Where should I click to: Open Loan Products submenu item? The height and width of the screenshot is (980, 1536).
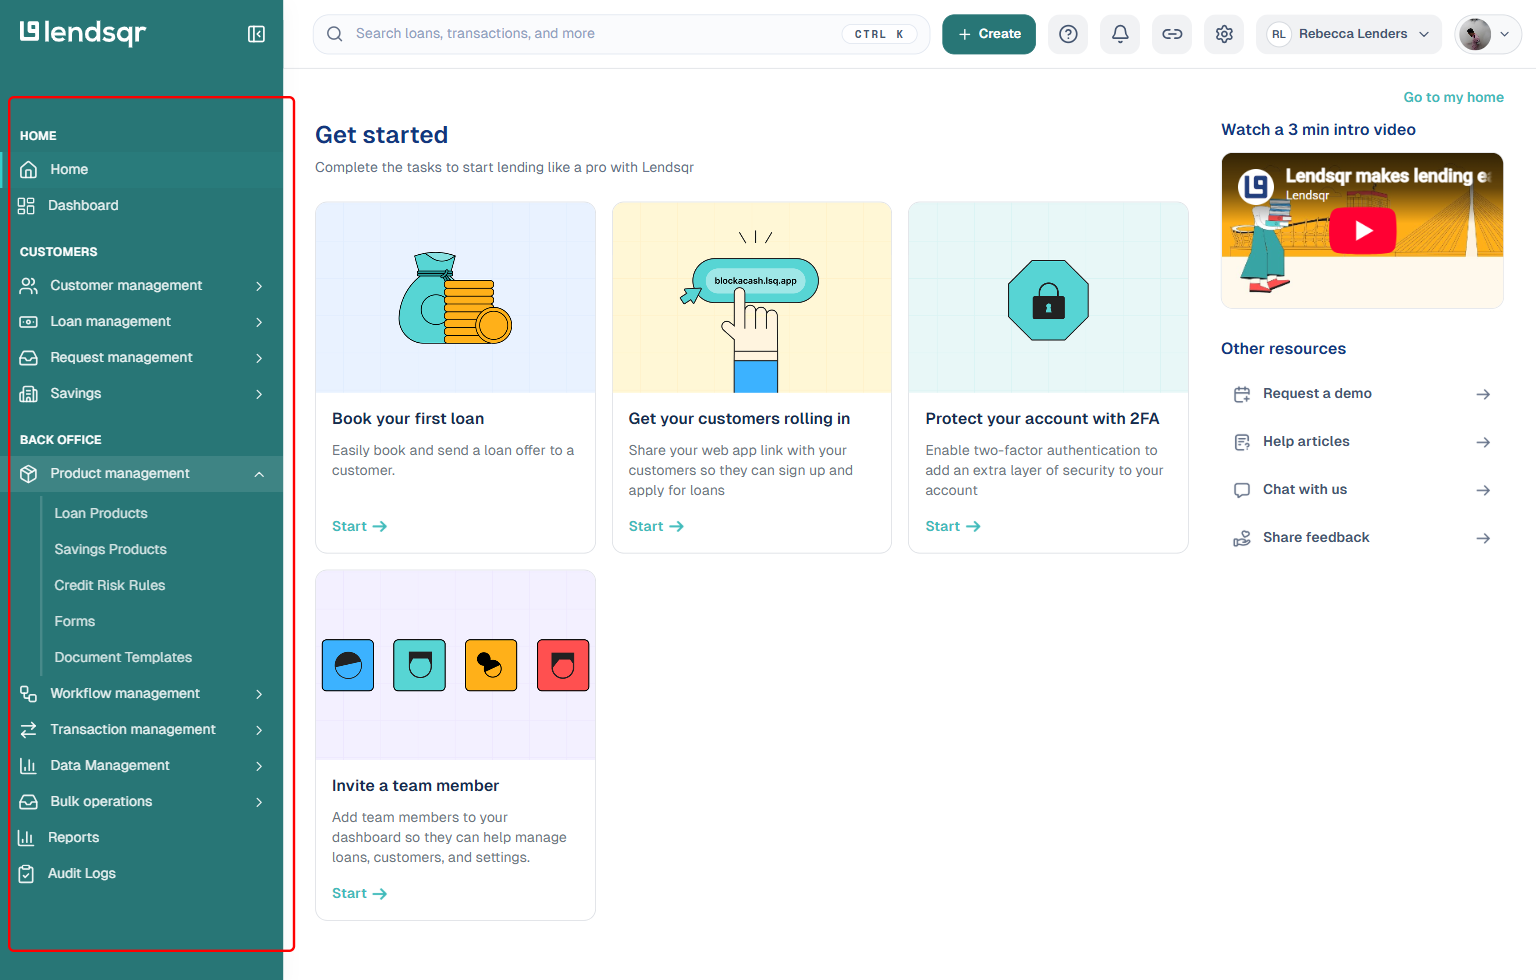pos(101,513)
